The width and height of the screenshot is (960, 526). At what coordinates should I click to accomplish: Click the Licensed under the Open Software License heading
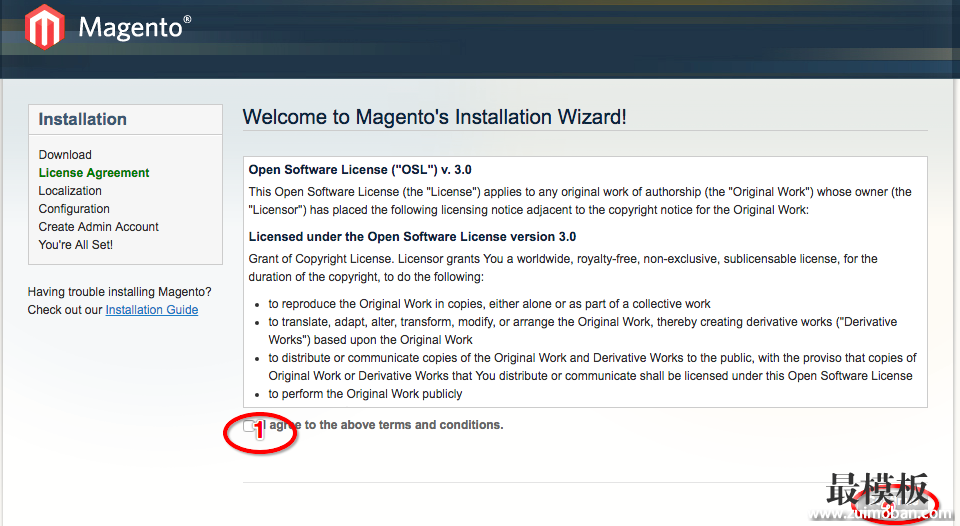pyautogui.click(x=412, y=237)
